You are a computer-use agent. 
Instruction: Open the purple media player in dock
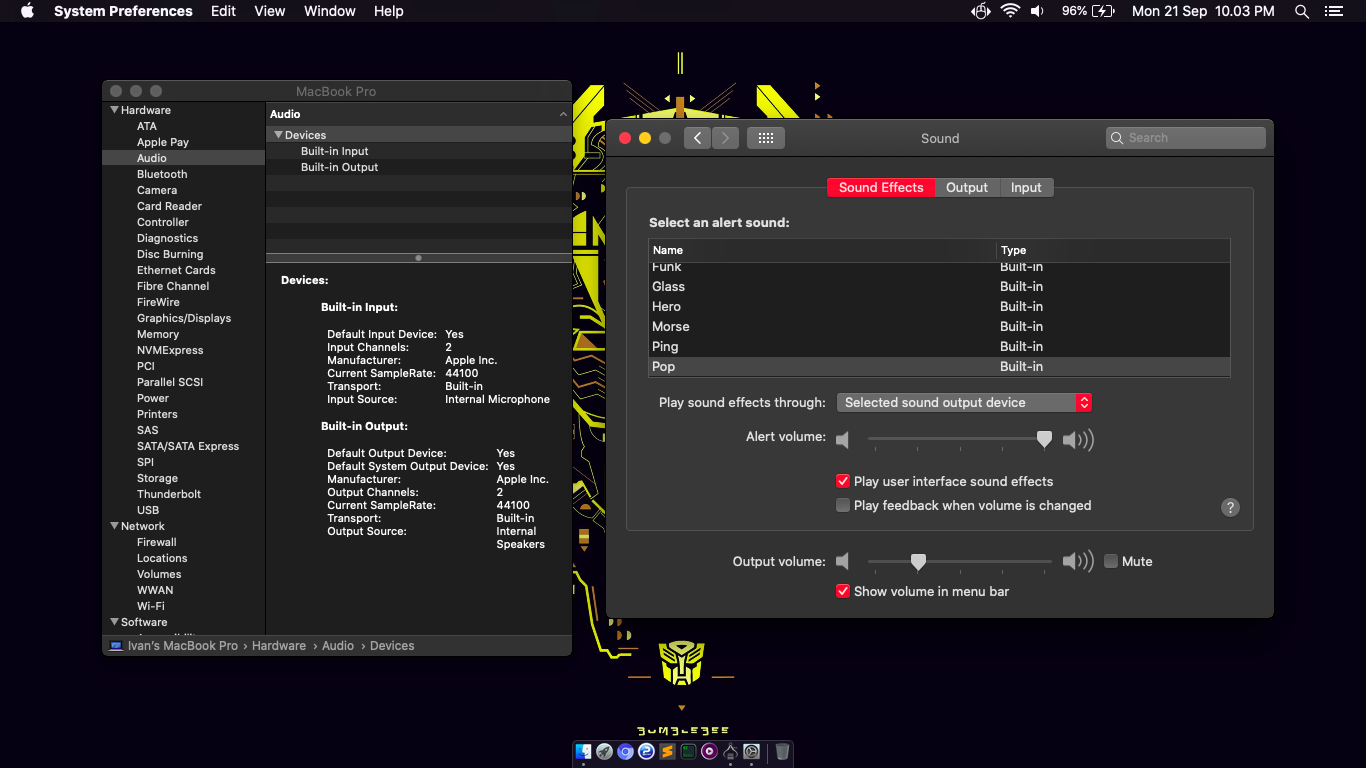pos(709,751)
